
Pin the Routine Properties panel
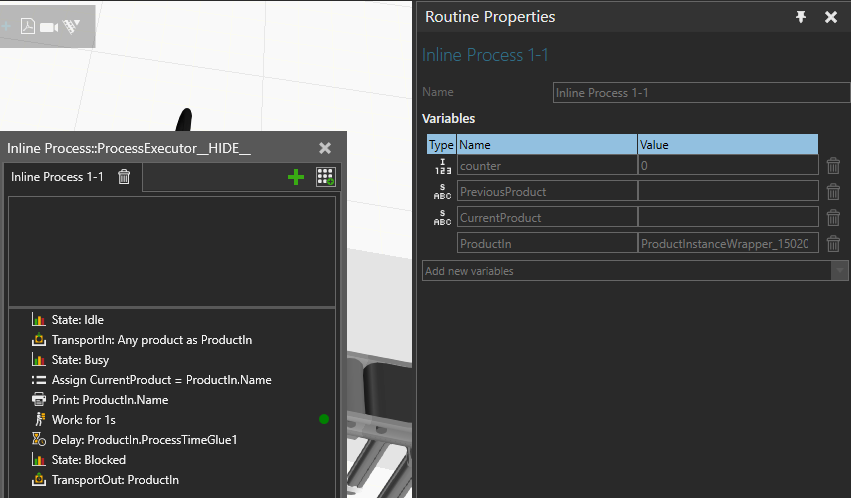coord(801,17)
